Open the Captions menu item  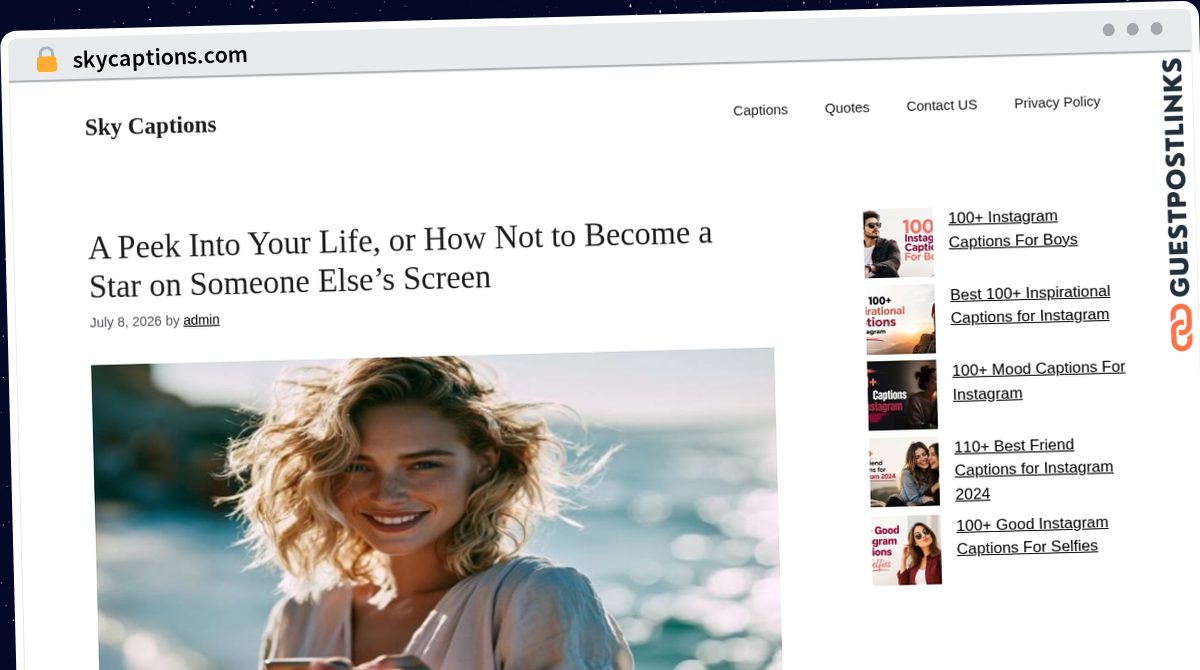click(x=760, y=110)
